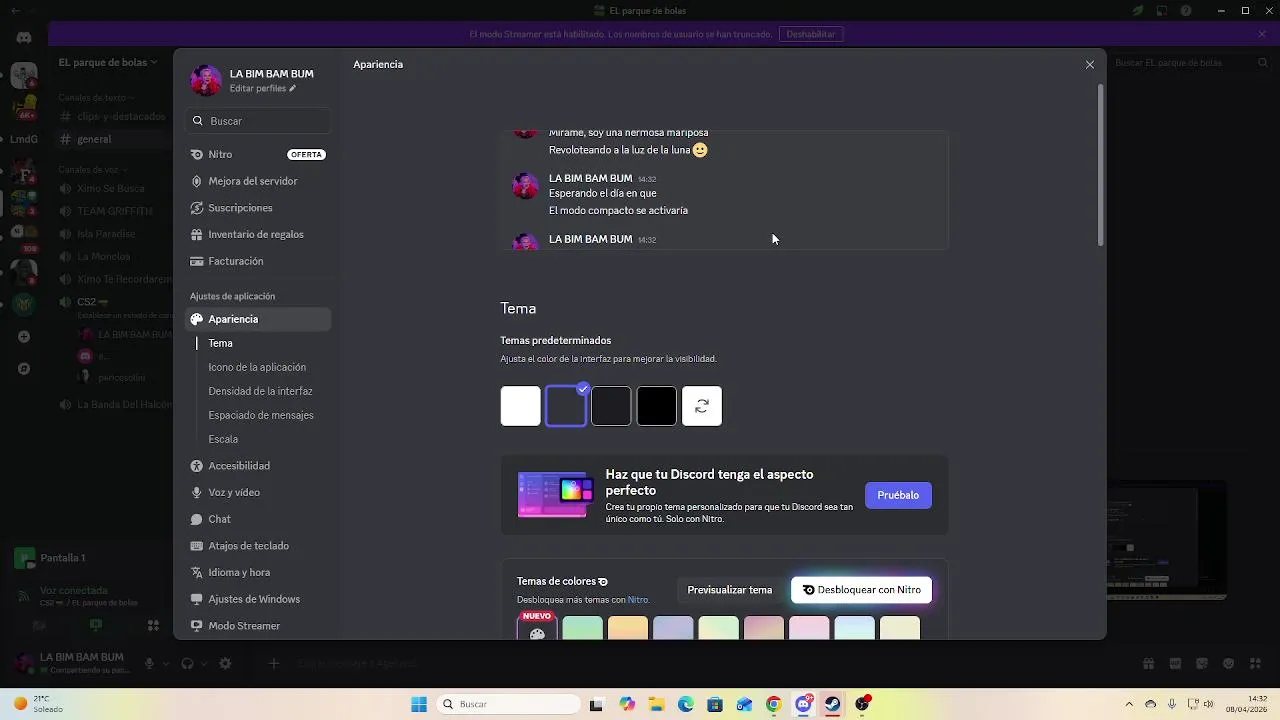Screen dimensions: 1280x720
Task: Open the Facturación settings
Action: (x=258, y=261)
